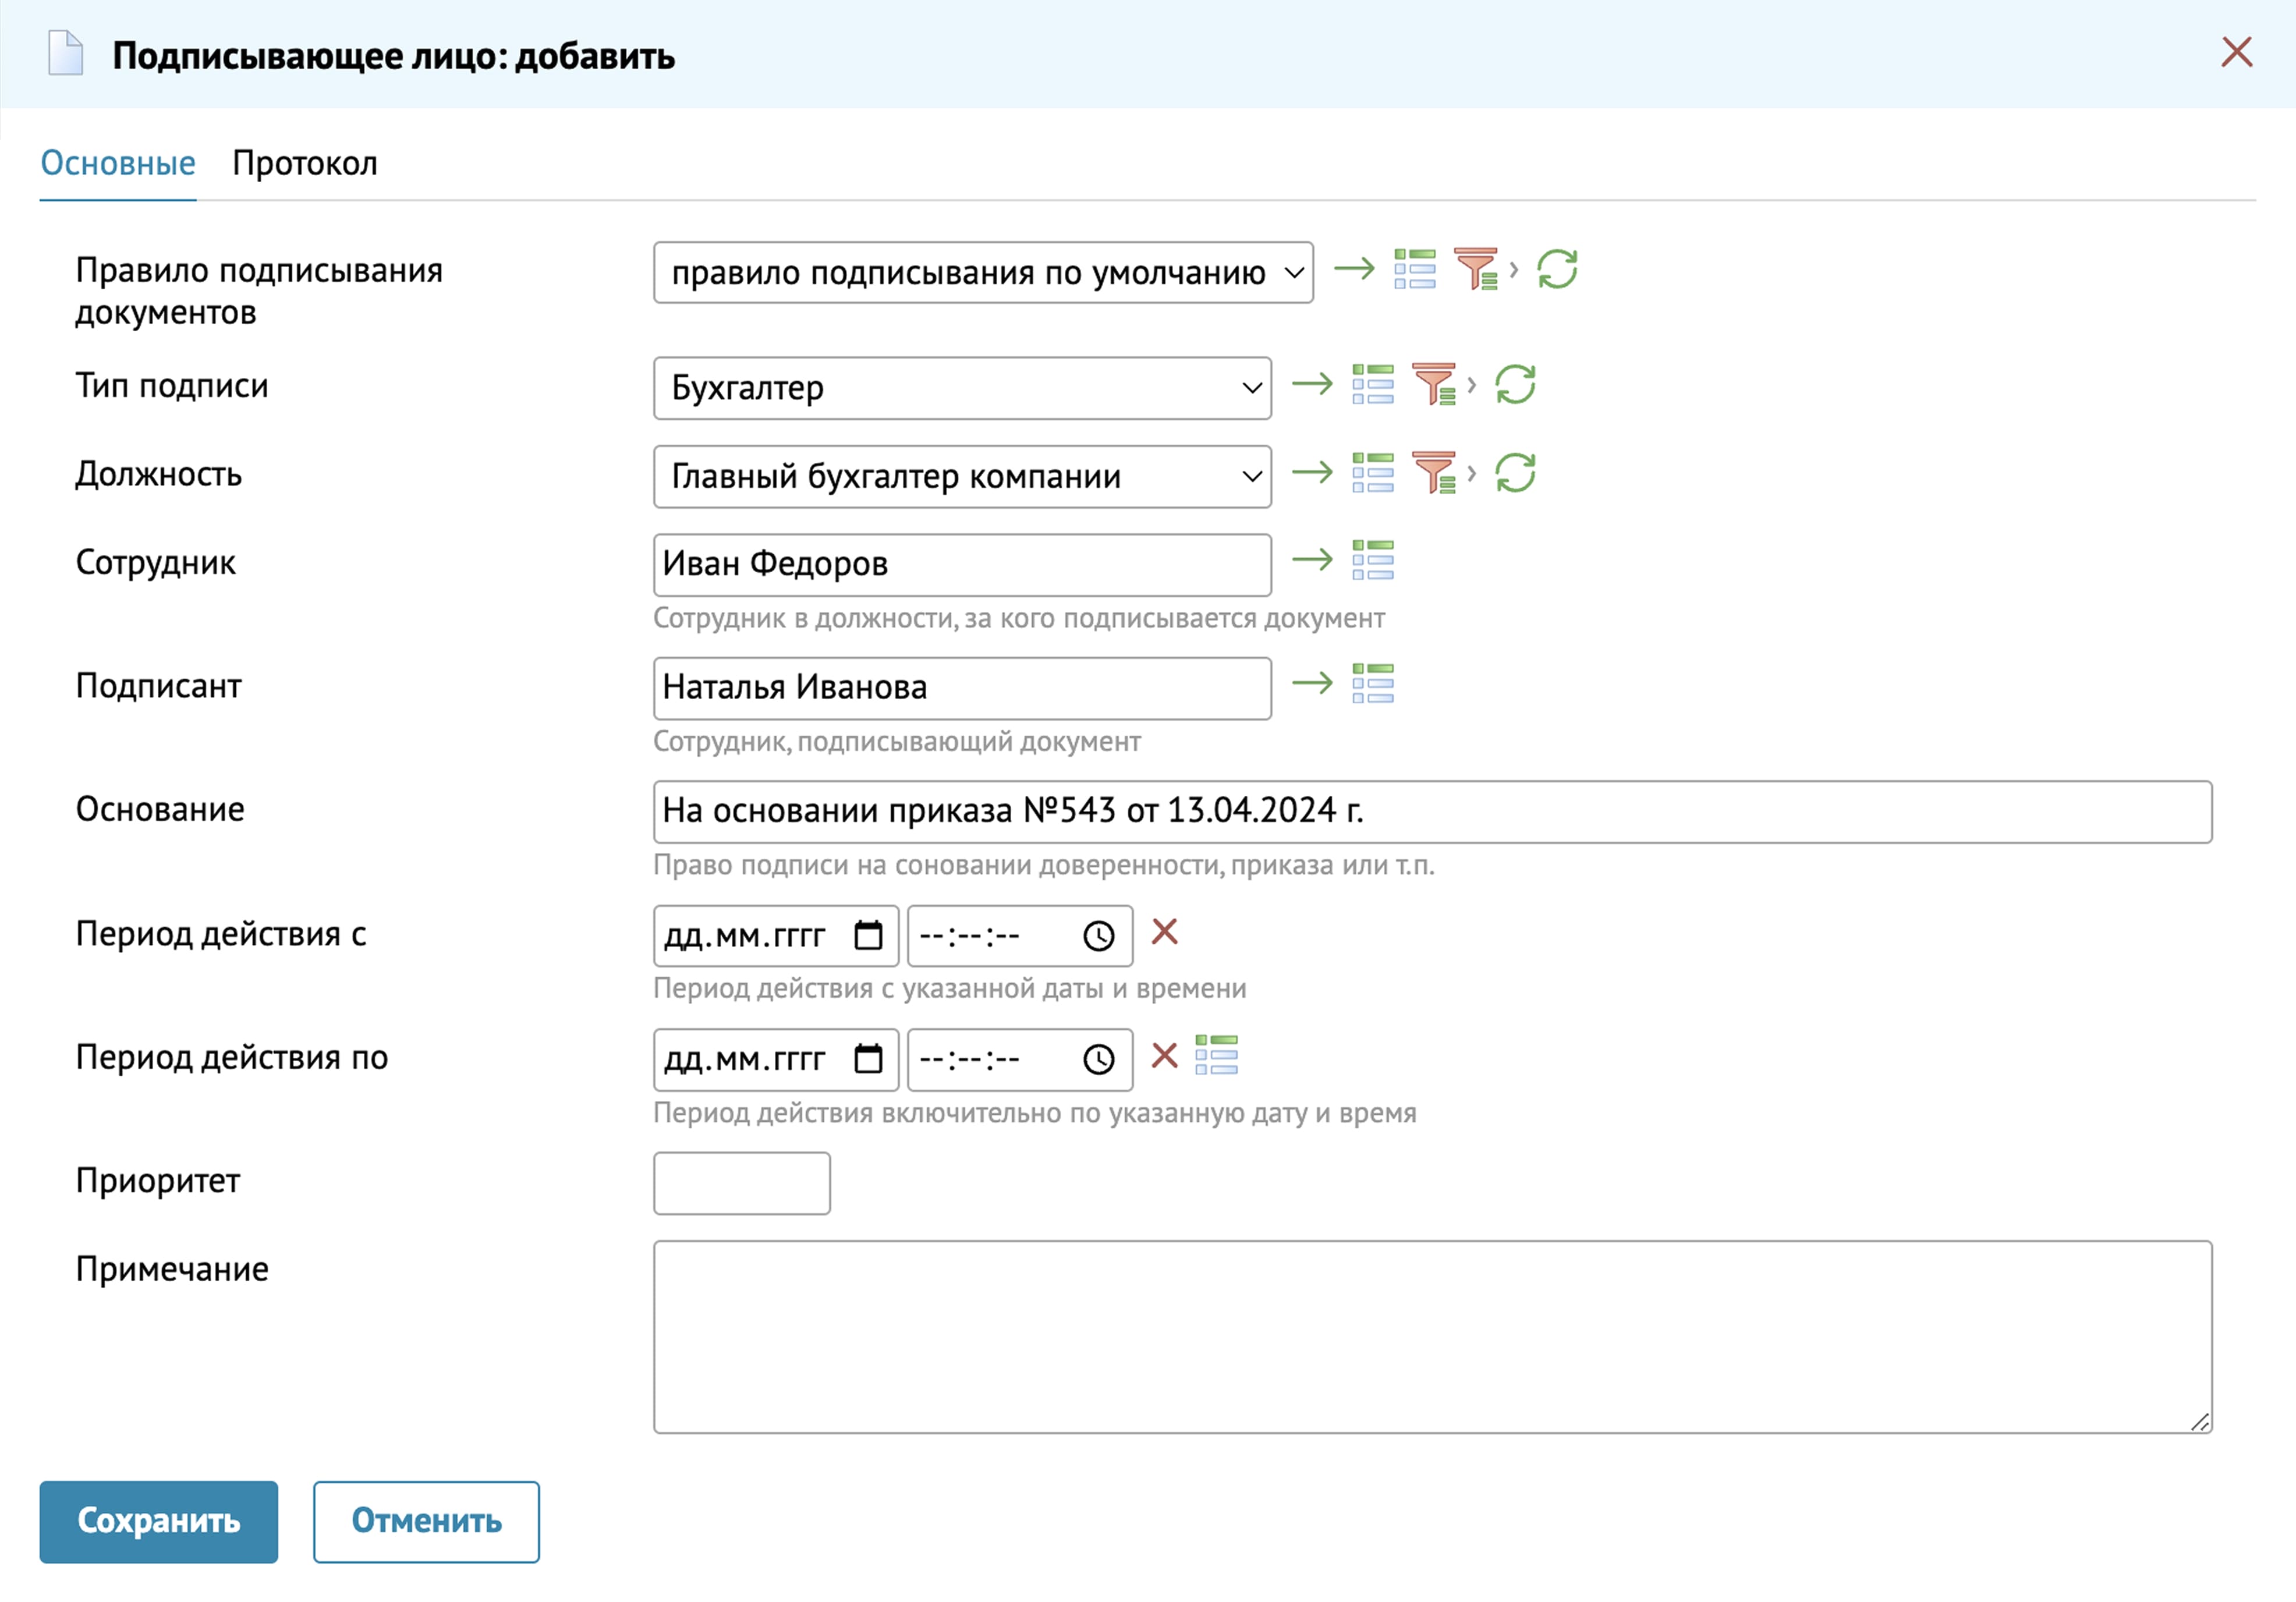Image resolution: width=2296 pixels, height=1602 pixels.
Task: Clear the Период действия по date
Action: click(1164, 1055)
